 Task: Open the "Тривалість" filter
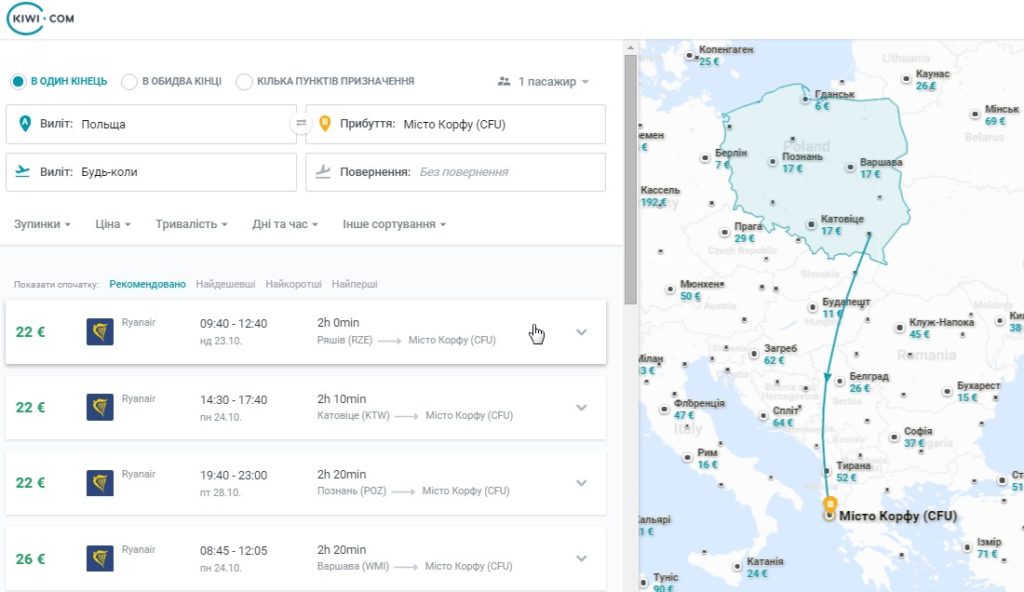click(191, 224)
